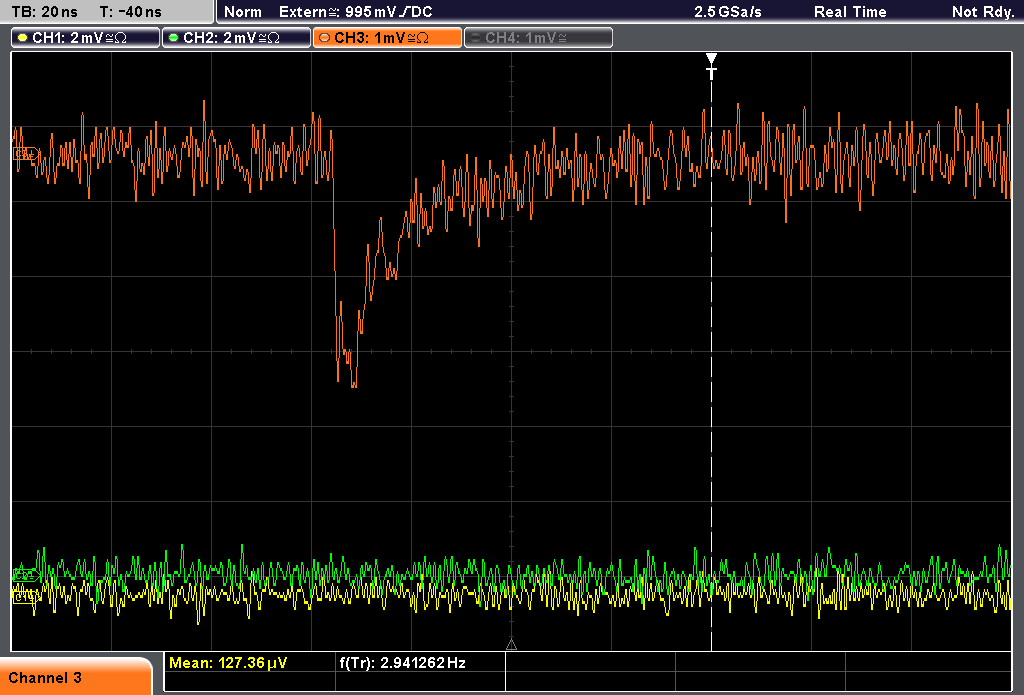The image size is (1024, 695).
Task: Select the CH2 2mV channel button
Action: click(x=236, y=38)
